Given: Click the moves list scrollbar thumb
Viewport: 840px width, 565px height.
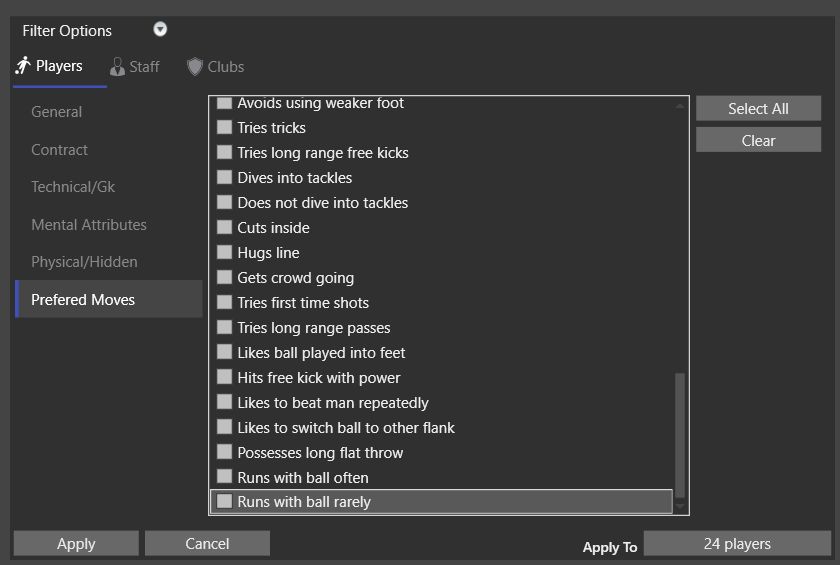Looking at the screenshot, I should [x=680, y=435].
